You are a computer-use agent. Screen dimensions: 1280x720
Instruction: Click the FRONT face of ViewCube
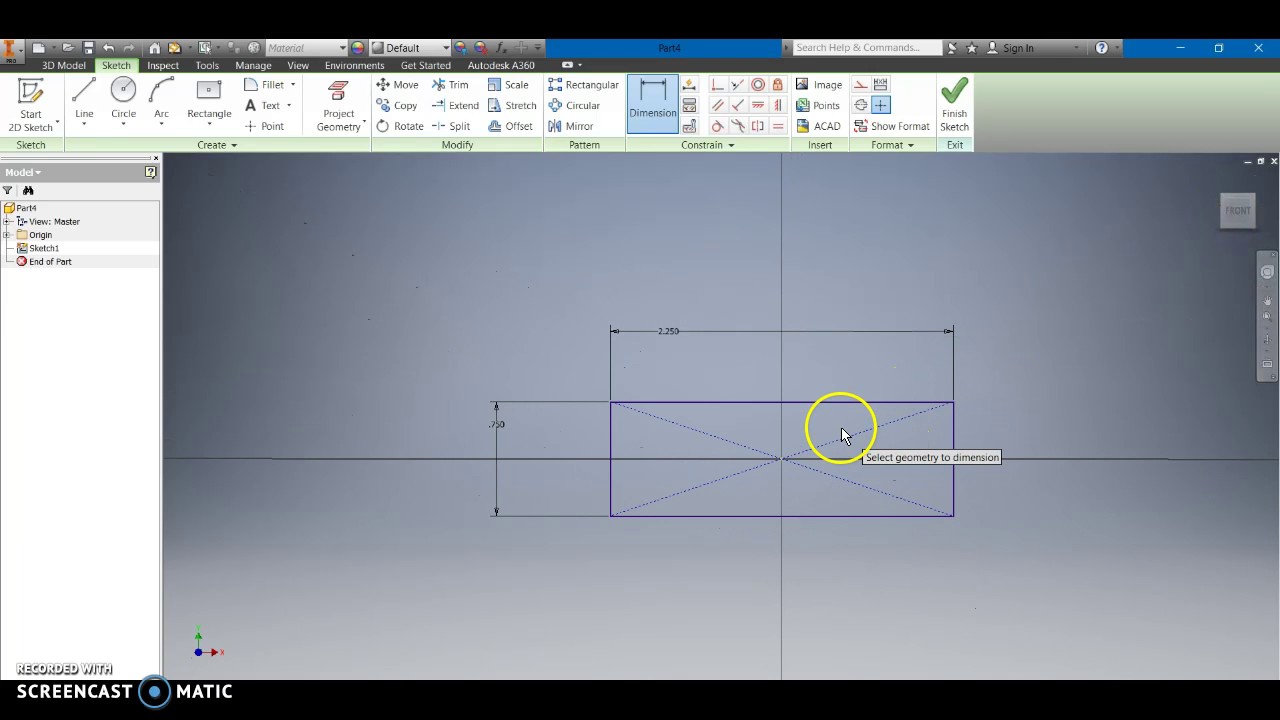[1238, 210]
